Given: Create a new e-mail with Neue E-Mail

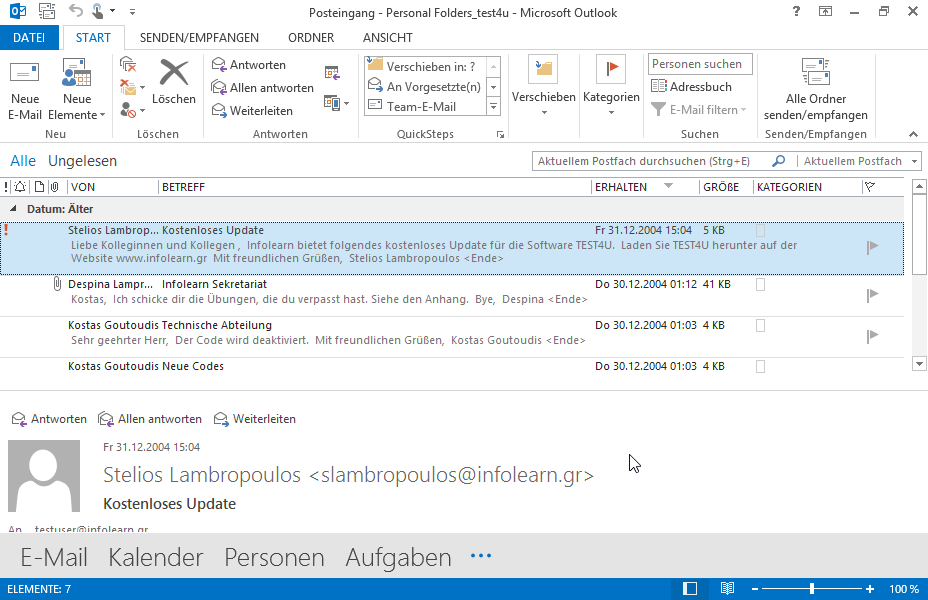Looking at the screenshot, I should pyautogui.click(x=25, y=90).
